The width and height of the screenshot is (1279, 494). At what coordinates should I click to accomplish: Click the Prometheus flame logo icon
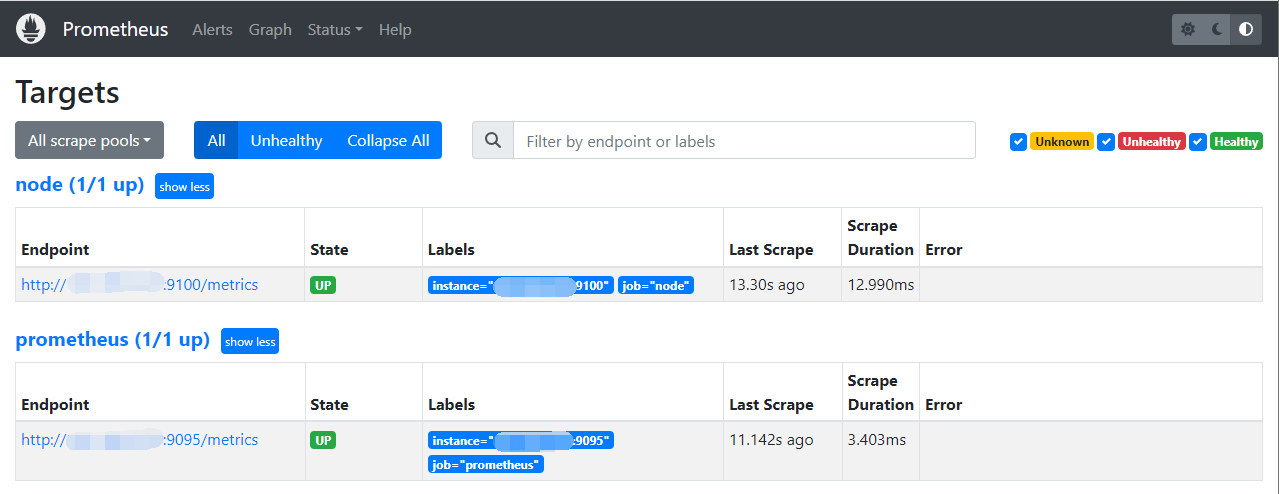(x=31, y=29)
